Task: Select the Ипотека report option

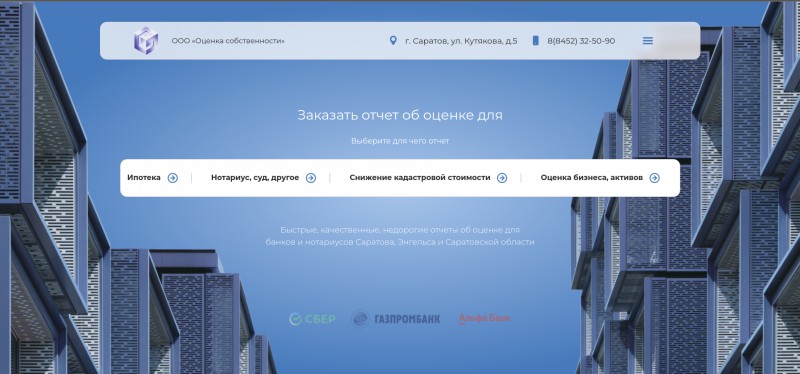Action: pos(144,178)
